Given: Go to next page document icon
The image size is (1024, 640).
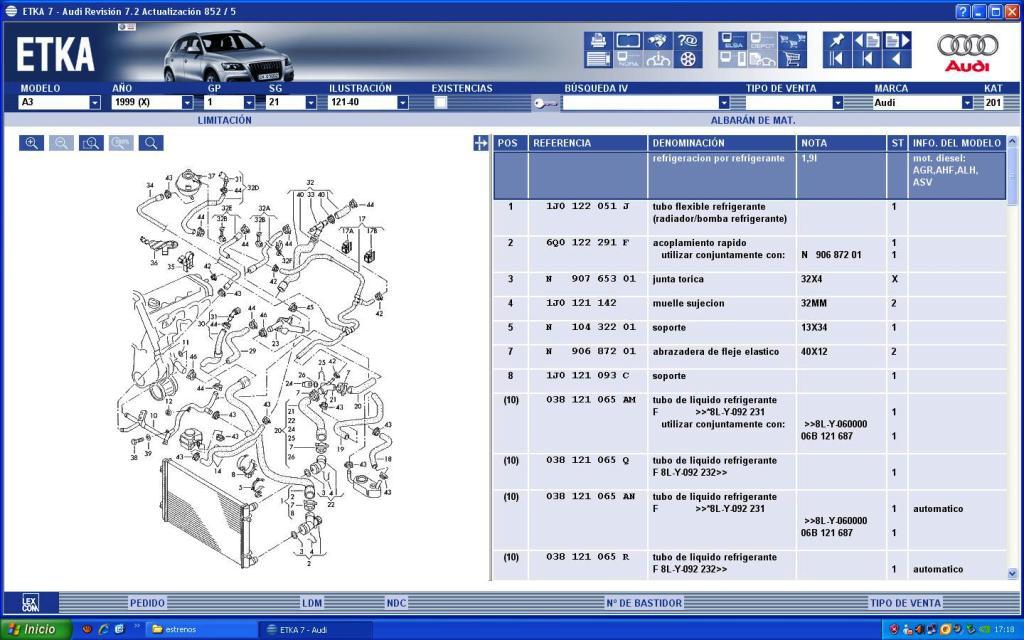Looking at the screenshot, I should [897, 40].
